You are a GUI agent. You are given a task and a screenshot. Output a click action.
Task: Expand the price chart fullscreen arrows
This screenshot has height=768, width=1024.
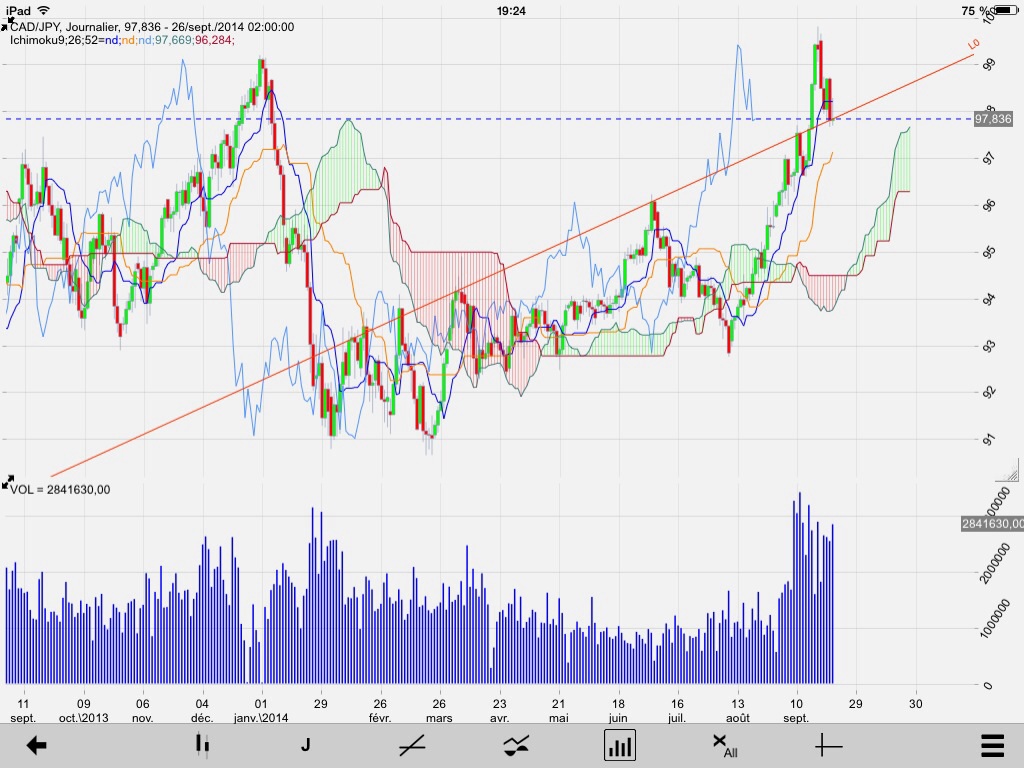point(7,24)
